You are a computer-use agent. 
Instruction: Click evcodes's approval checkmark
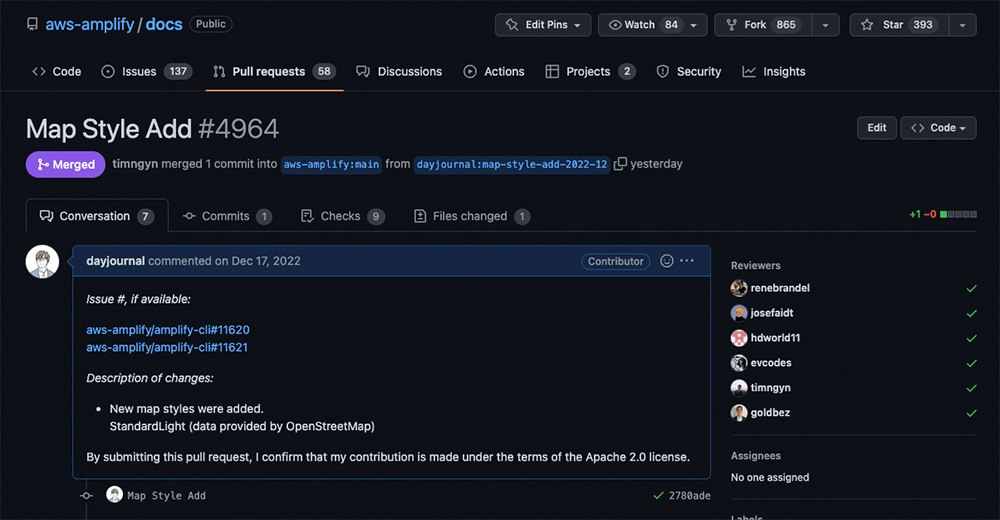tap(971, 363)
